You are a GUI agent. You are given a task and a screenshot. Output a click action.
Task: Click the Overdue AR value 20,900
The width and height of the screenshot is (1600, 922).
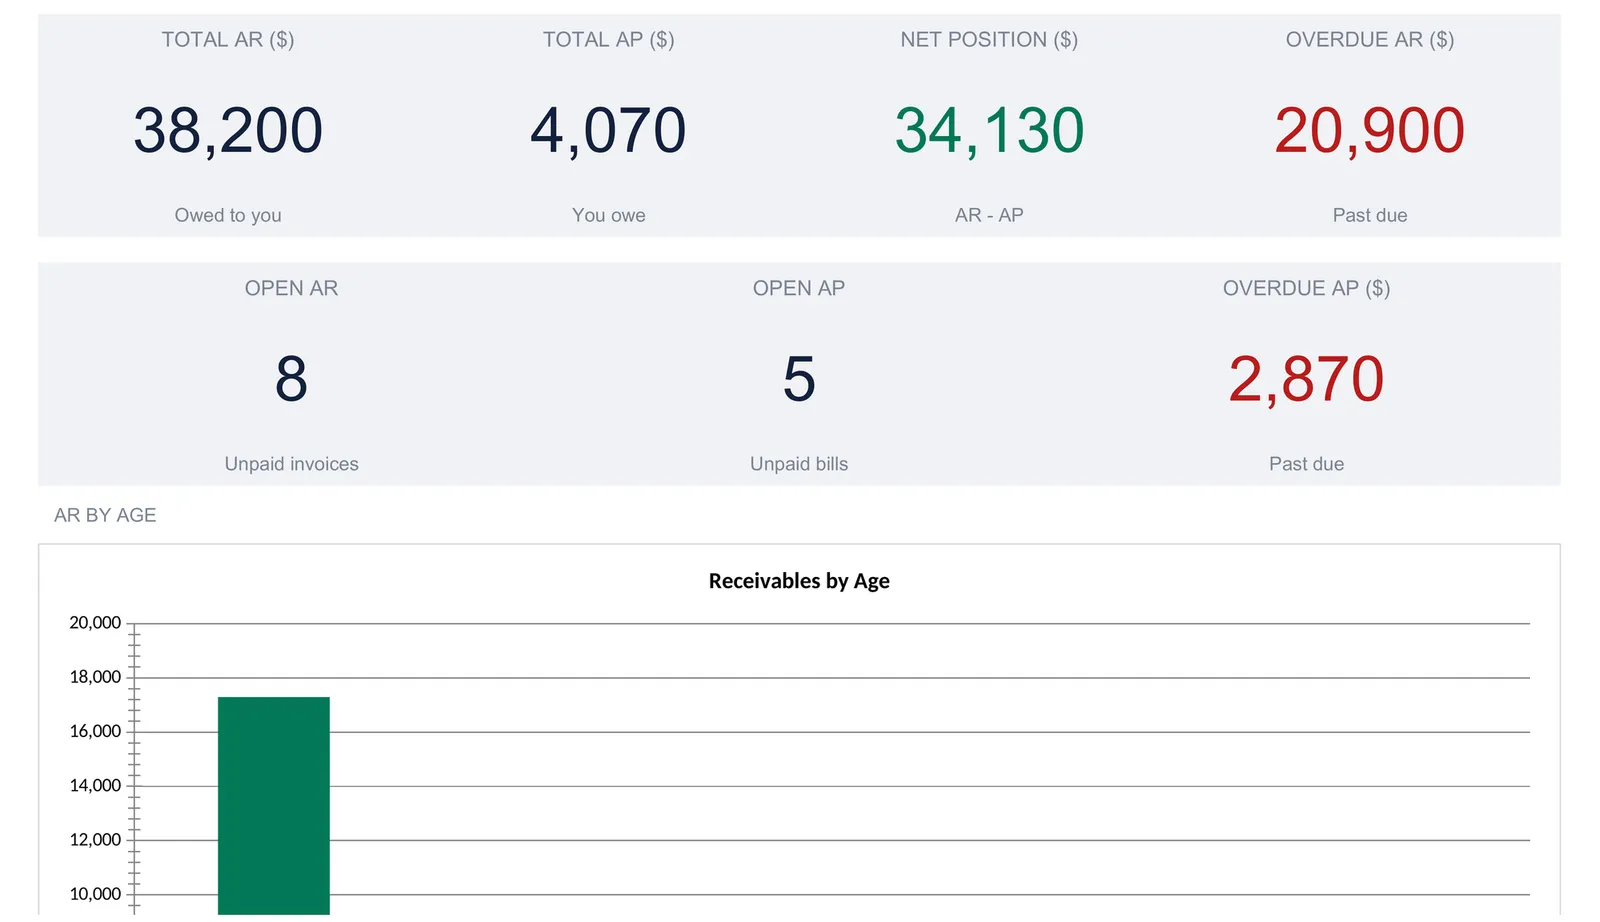point(1370,130)
